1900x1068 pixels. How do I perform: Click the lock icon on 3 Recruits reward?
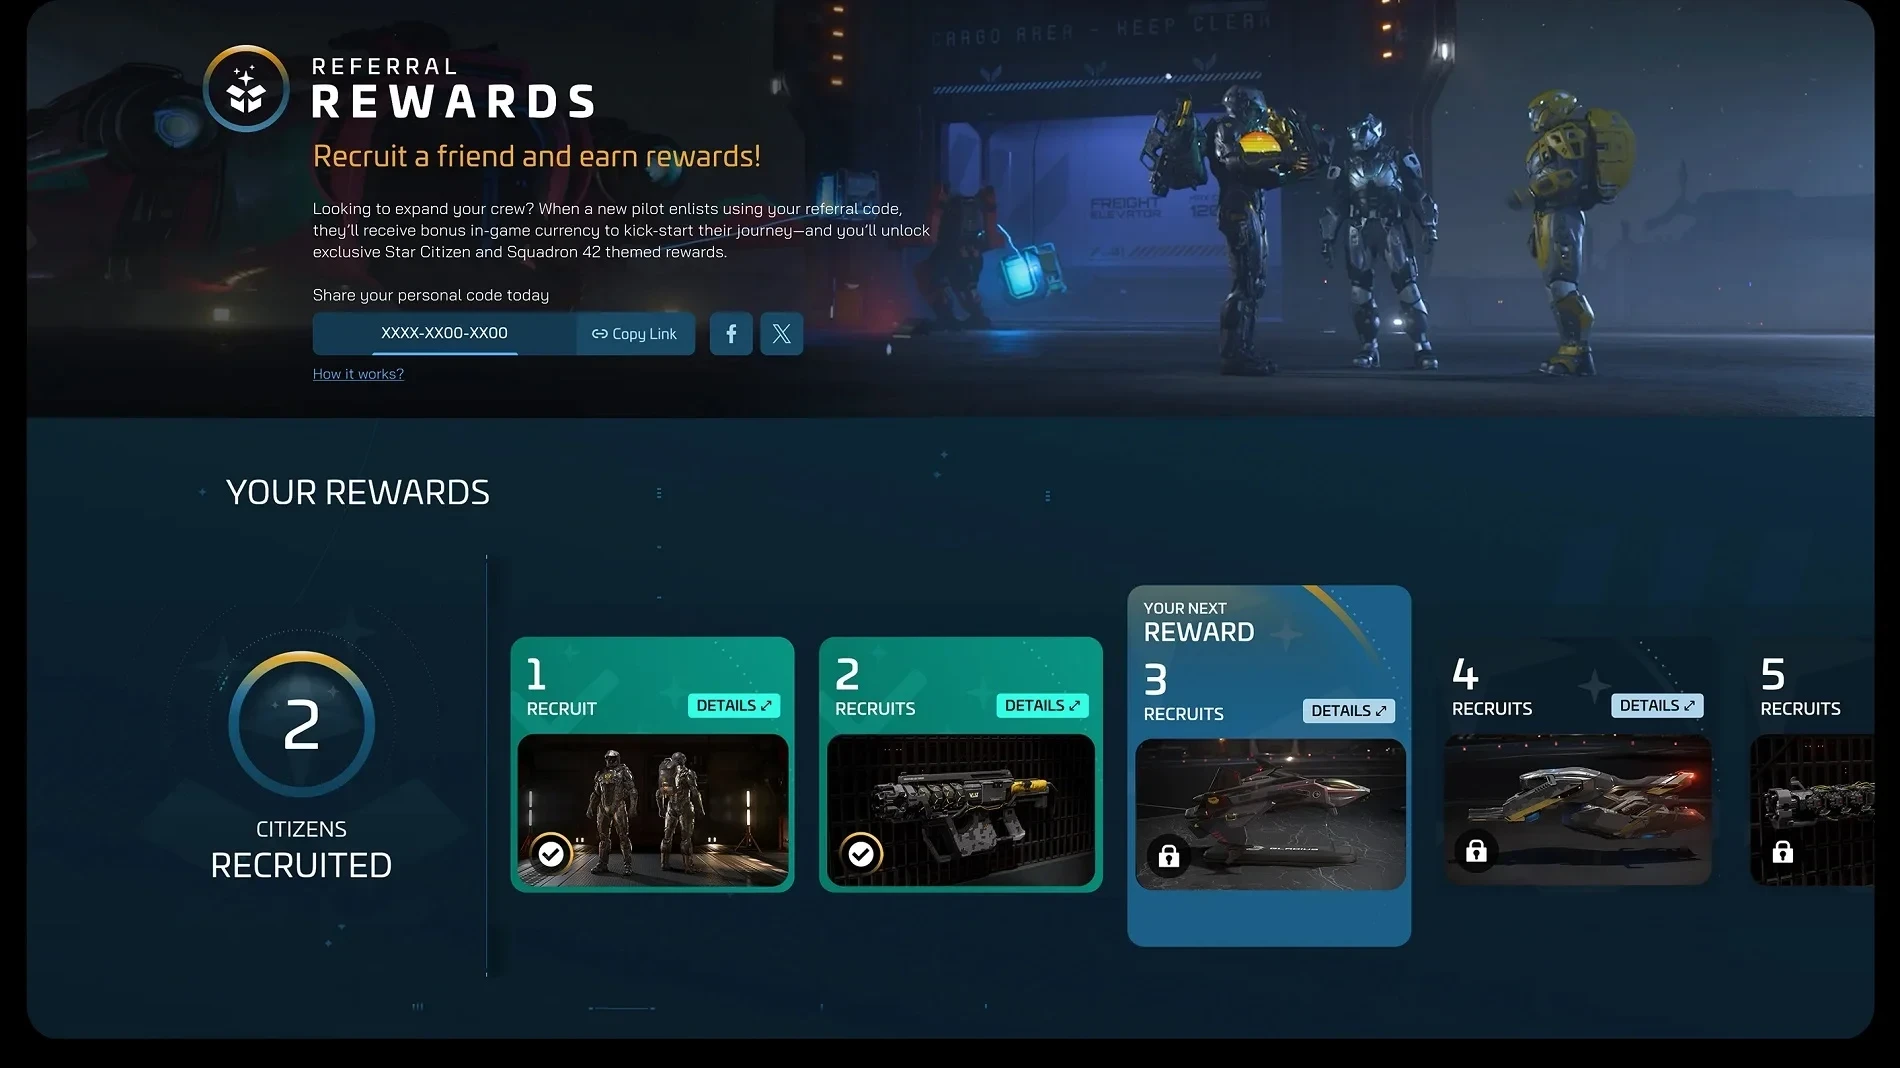point(1168,856)
